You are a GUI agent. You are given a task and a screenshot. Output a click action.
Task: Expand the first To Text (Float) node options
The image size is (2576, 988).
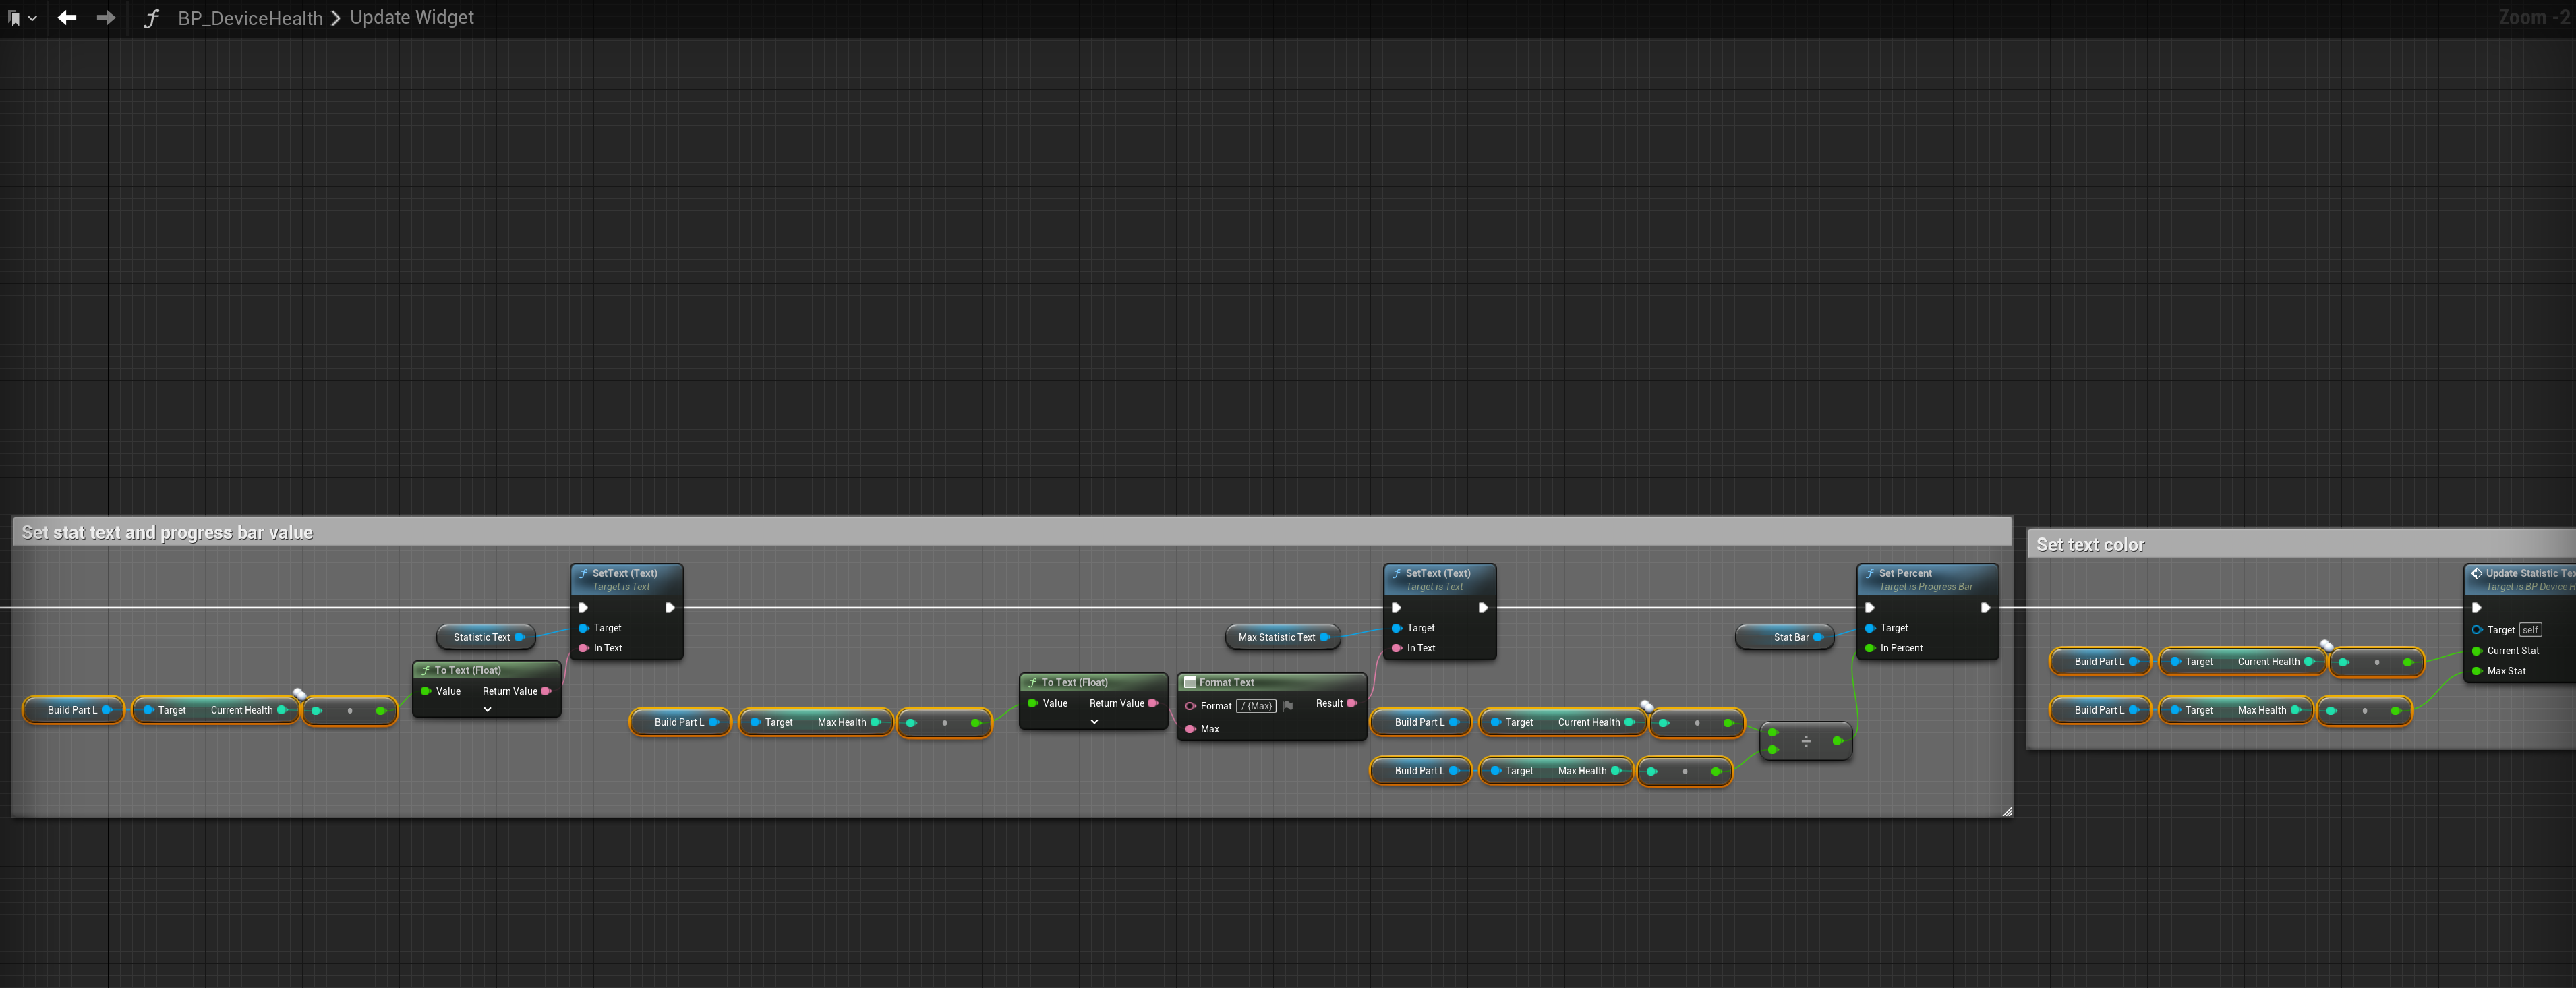(487, 710)
